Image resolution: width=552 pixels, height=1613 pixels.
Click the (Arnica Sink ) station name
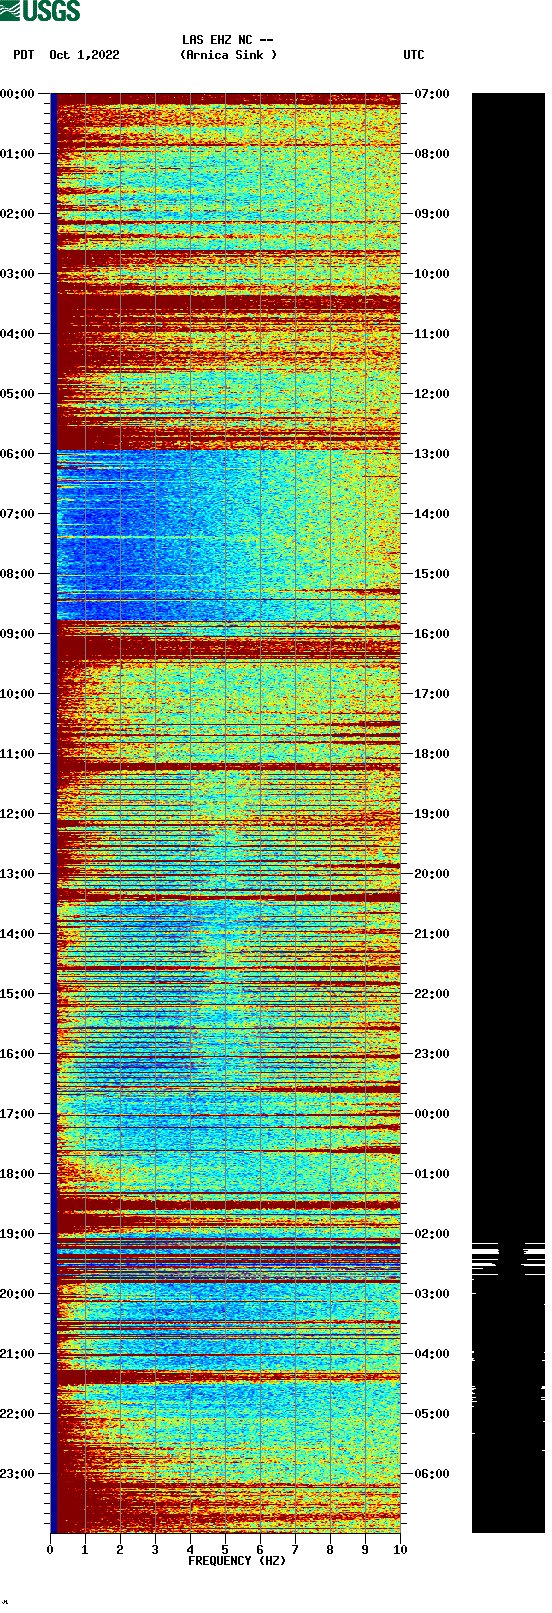click(x=228, y=55)
